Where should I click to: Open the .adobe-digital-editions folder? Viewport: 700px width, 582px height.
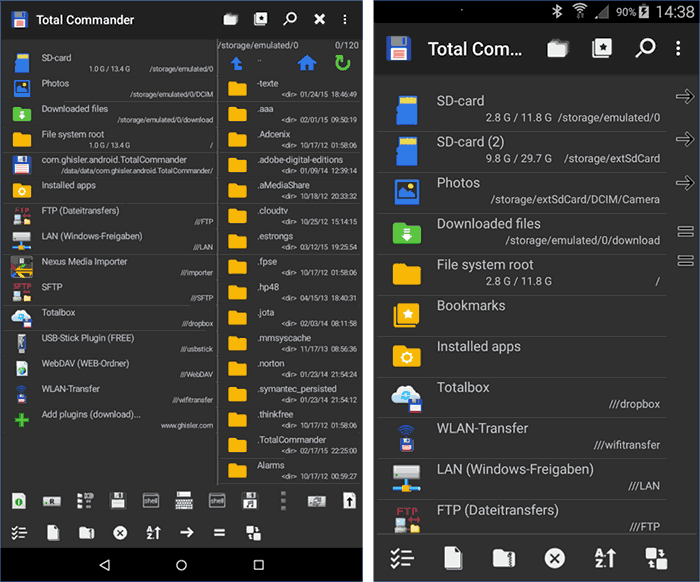tap(290, 165)
